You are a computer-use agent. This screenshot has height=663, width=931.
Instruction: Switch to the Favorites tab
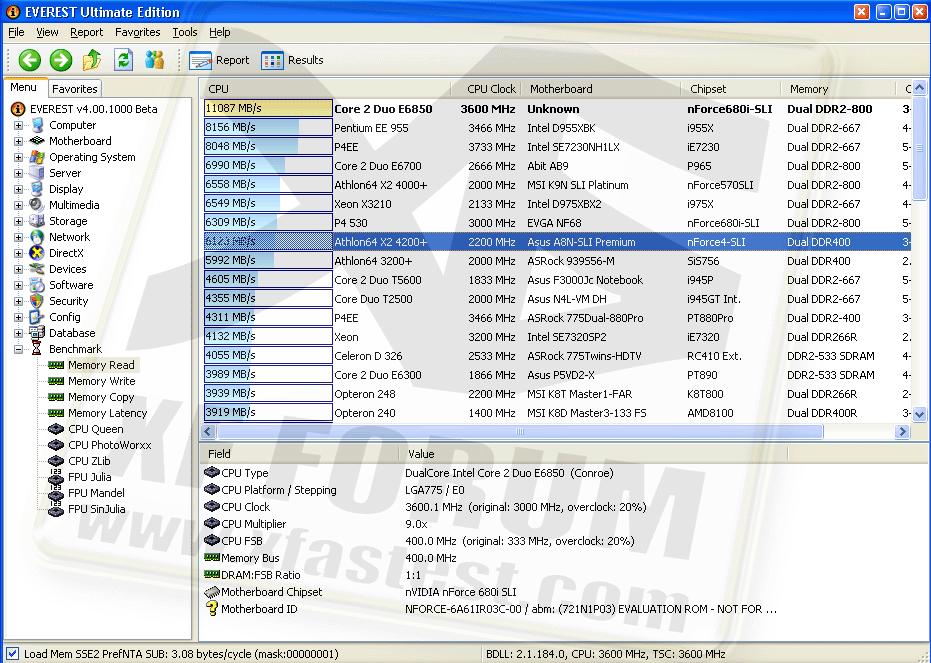(x=75, y=89)
